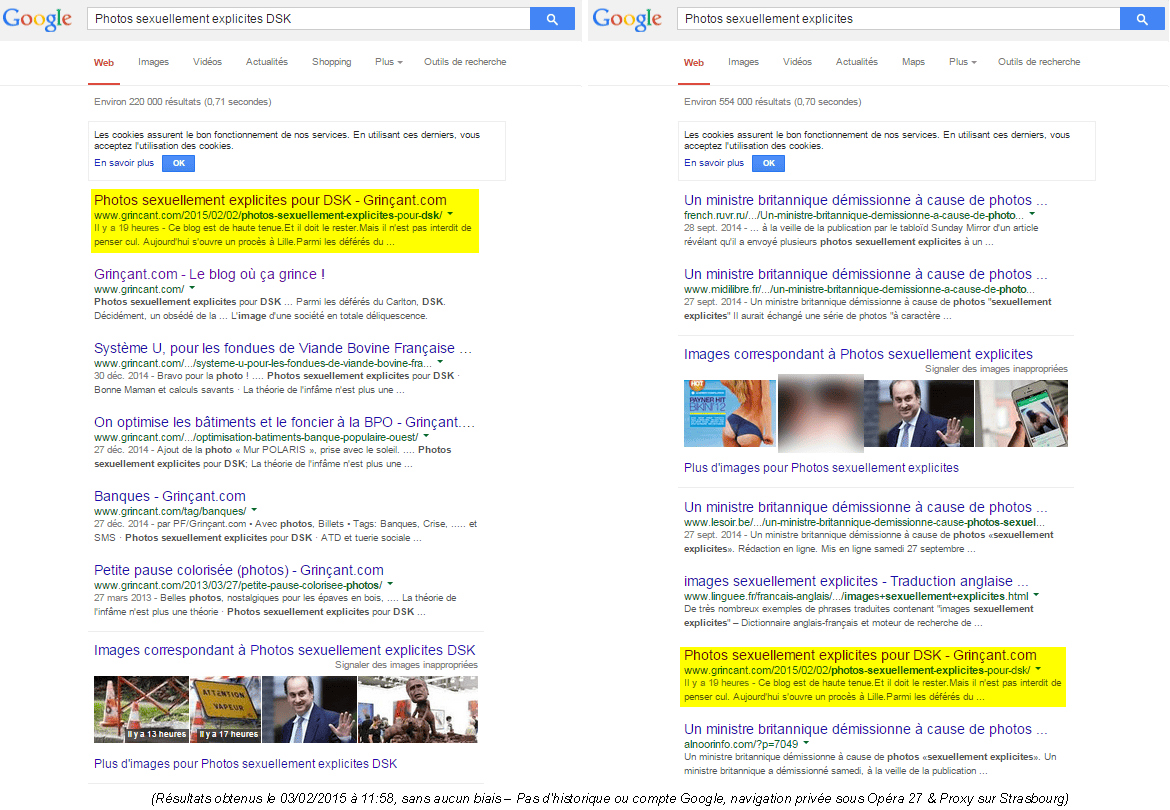Click the phone screen image thumbnail
The height and width of the screenshot is (810, 1170).
[1021, 413]
